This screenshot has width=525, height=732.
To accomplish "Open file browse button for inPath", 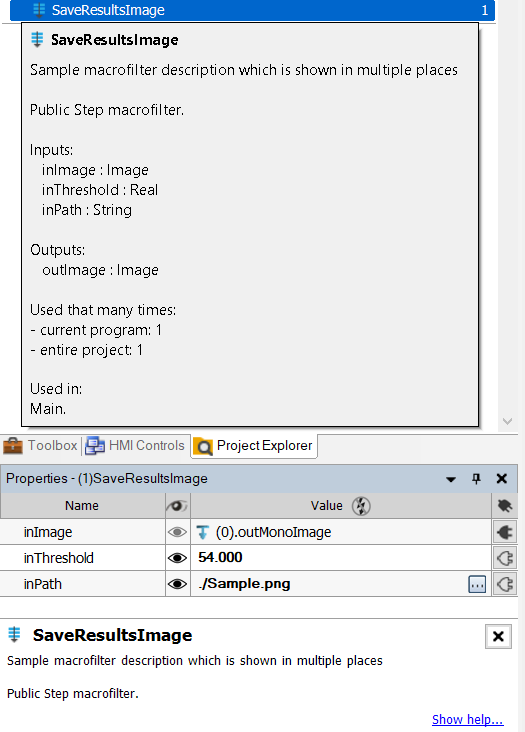I will tap(477, 584).
